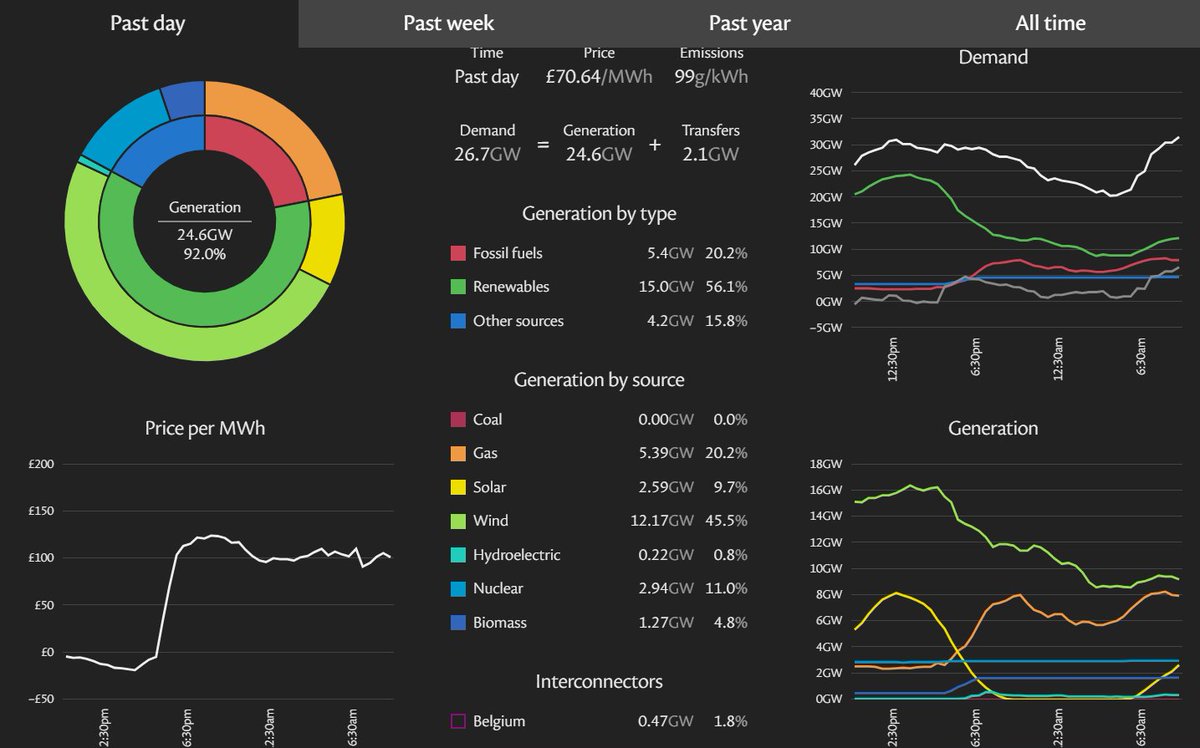Viewport: 1200px width, 748px height.
Task: Click the Hydroelectric teal swatch
Action: tap(459, 555)
